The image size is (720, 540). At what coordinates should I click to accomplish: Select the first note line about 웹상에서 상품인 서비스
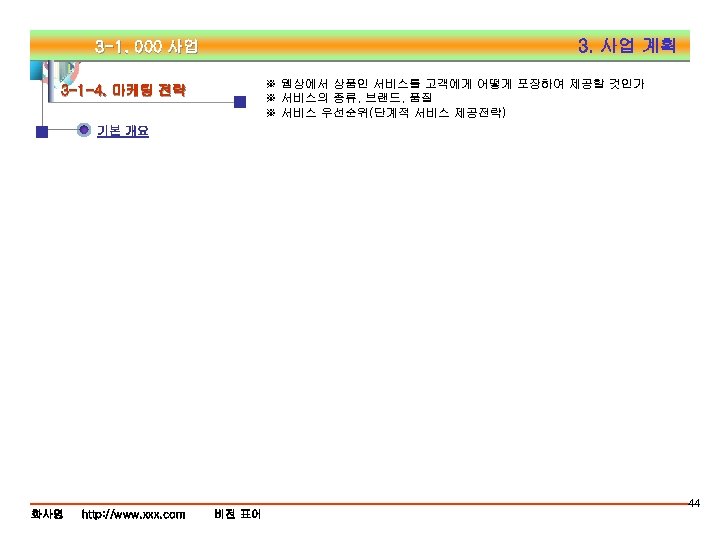(455, 84)
